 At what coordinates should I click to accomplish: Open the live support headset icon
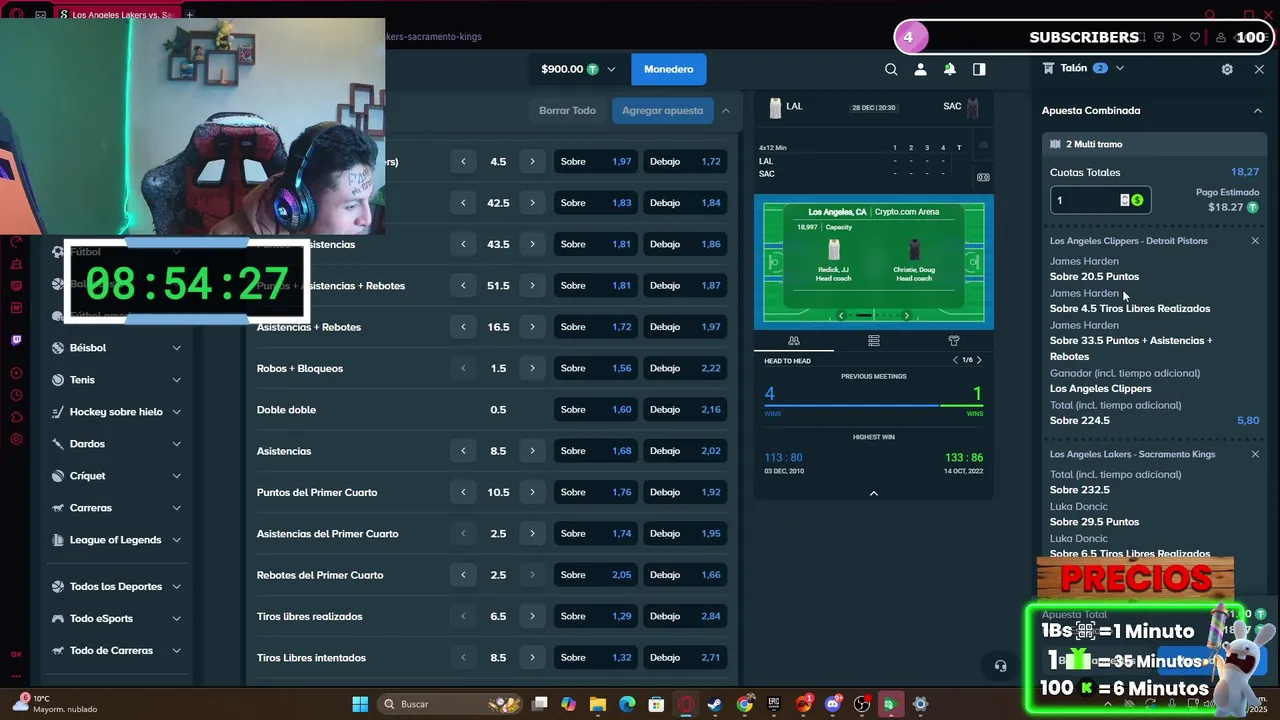point(1000,666)
